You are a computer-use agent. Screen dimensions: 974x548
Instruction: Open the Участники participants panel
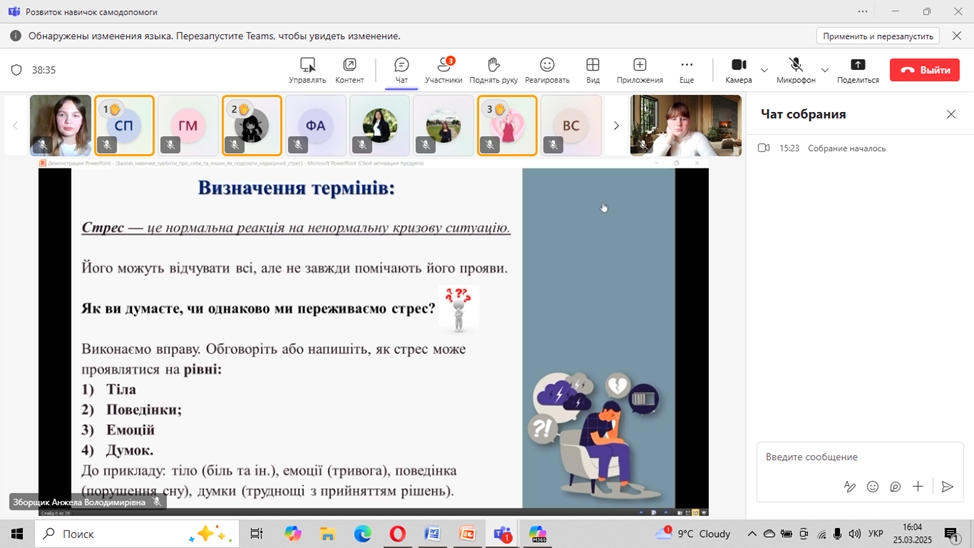(x=443, y=66)
